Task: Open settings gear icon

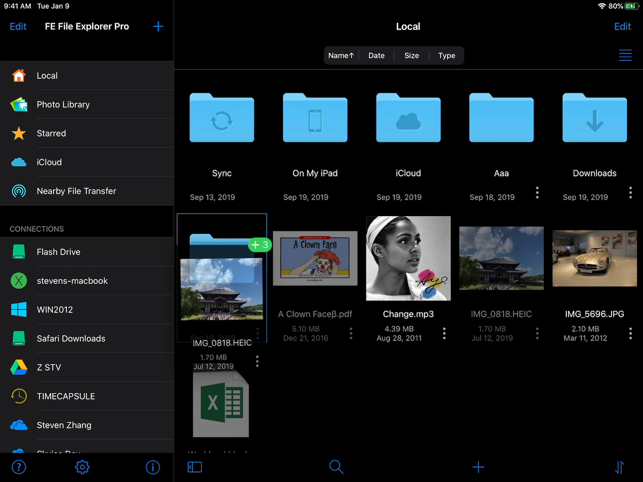Action: click(x=82, y=467)
